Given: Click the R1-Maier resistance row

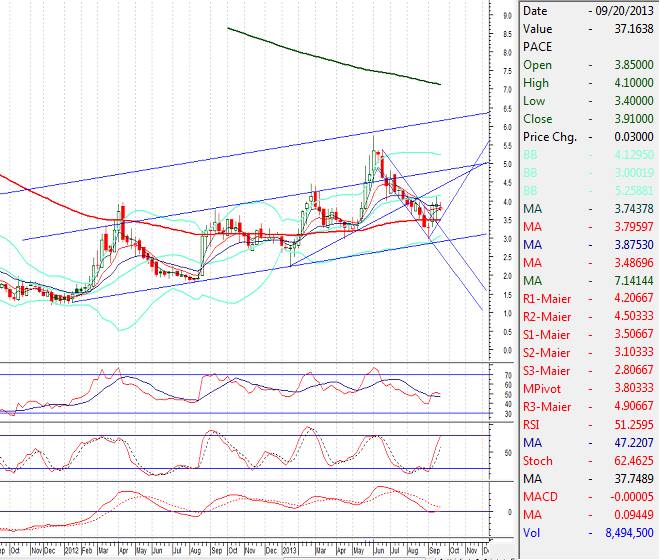Looking at the screenshot, I should coord(588,297).
